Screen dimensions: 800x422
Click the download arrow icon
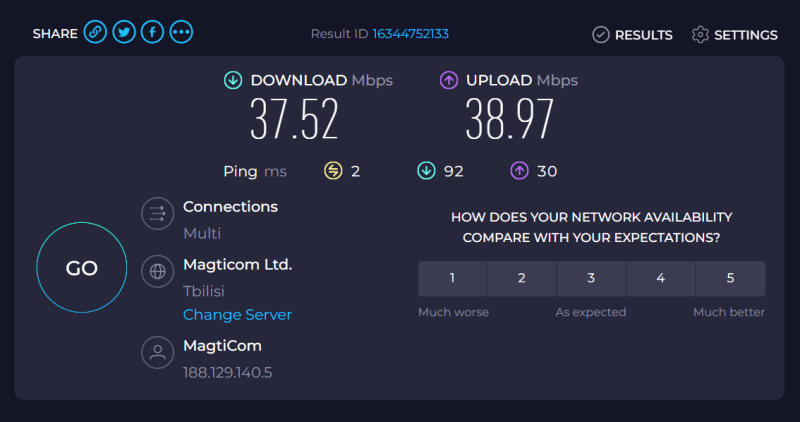click(x=233, y=80)
